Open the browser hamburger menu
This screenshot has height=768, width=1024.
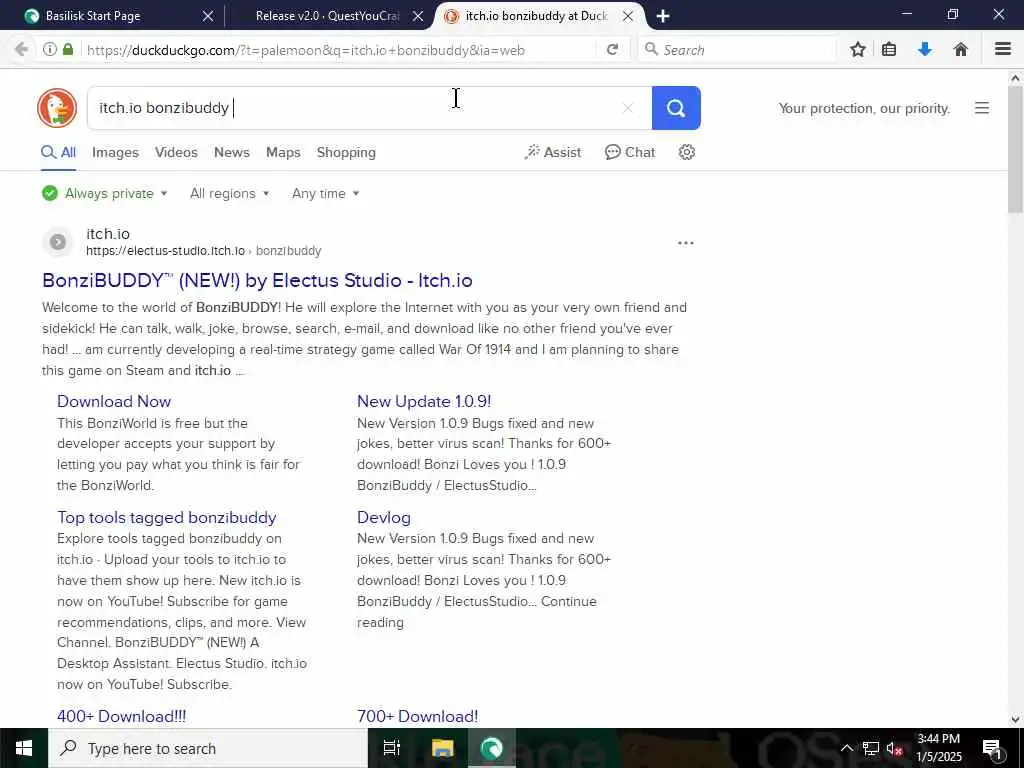pos(1002,50)
